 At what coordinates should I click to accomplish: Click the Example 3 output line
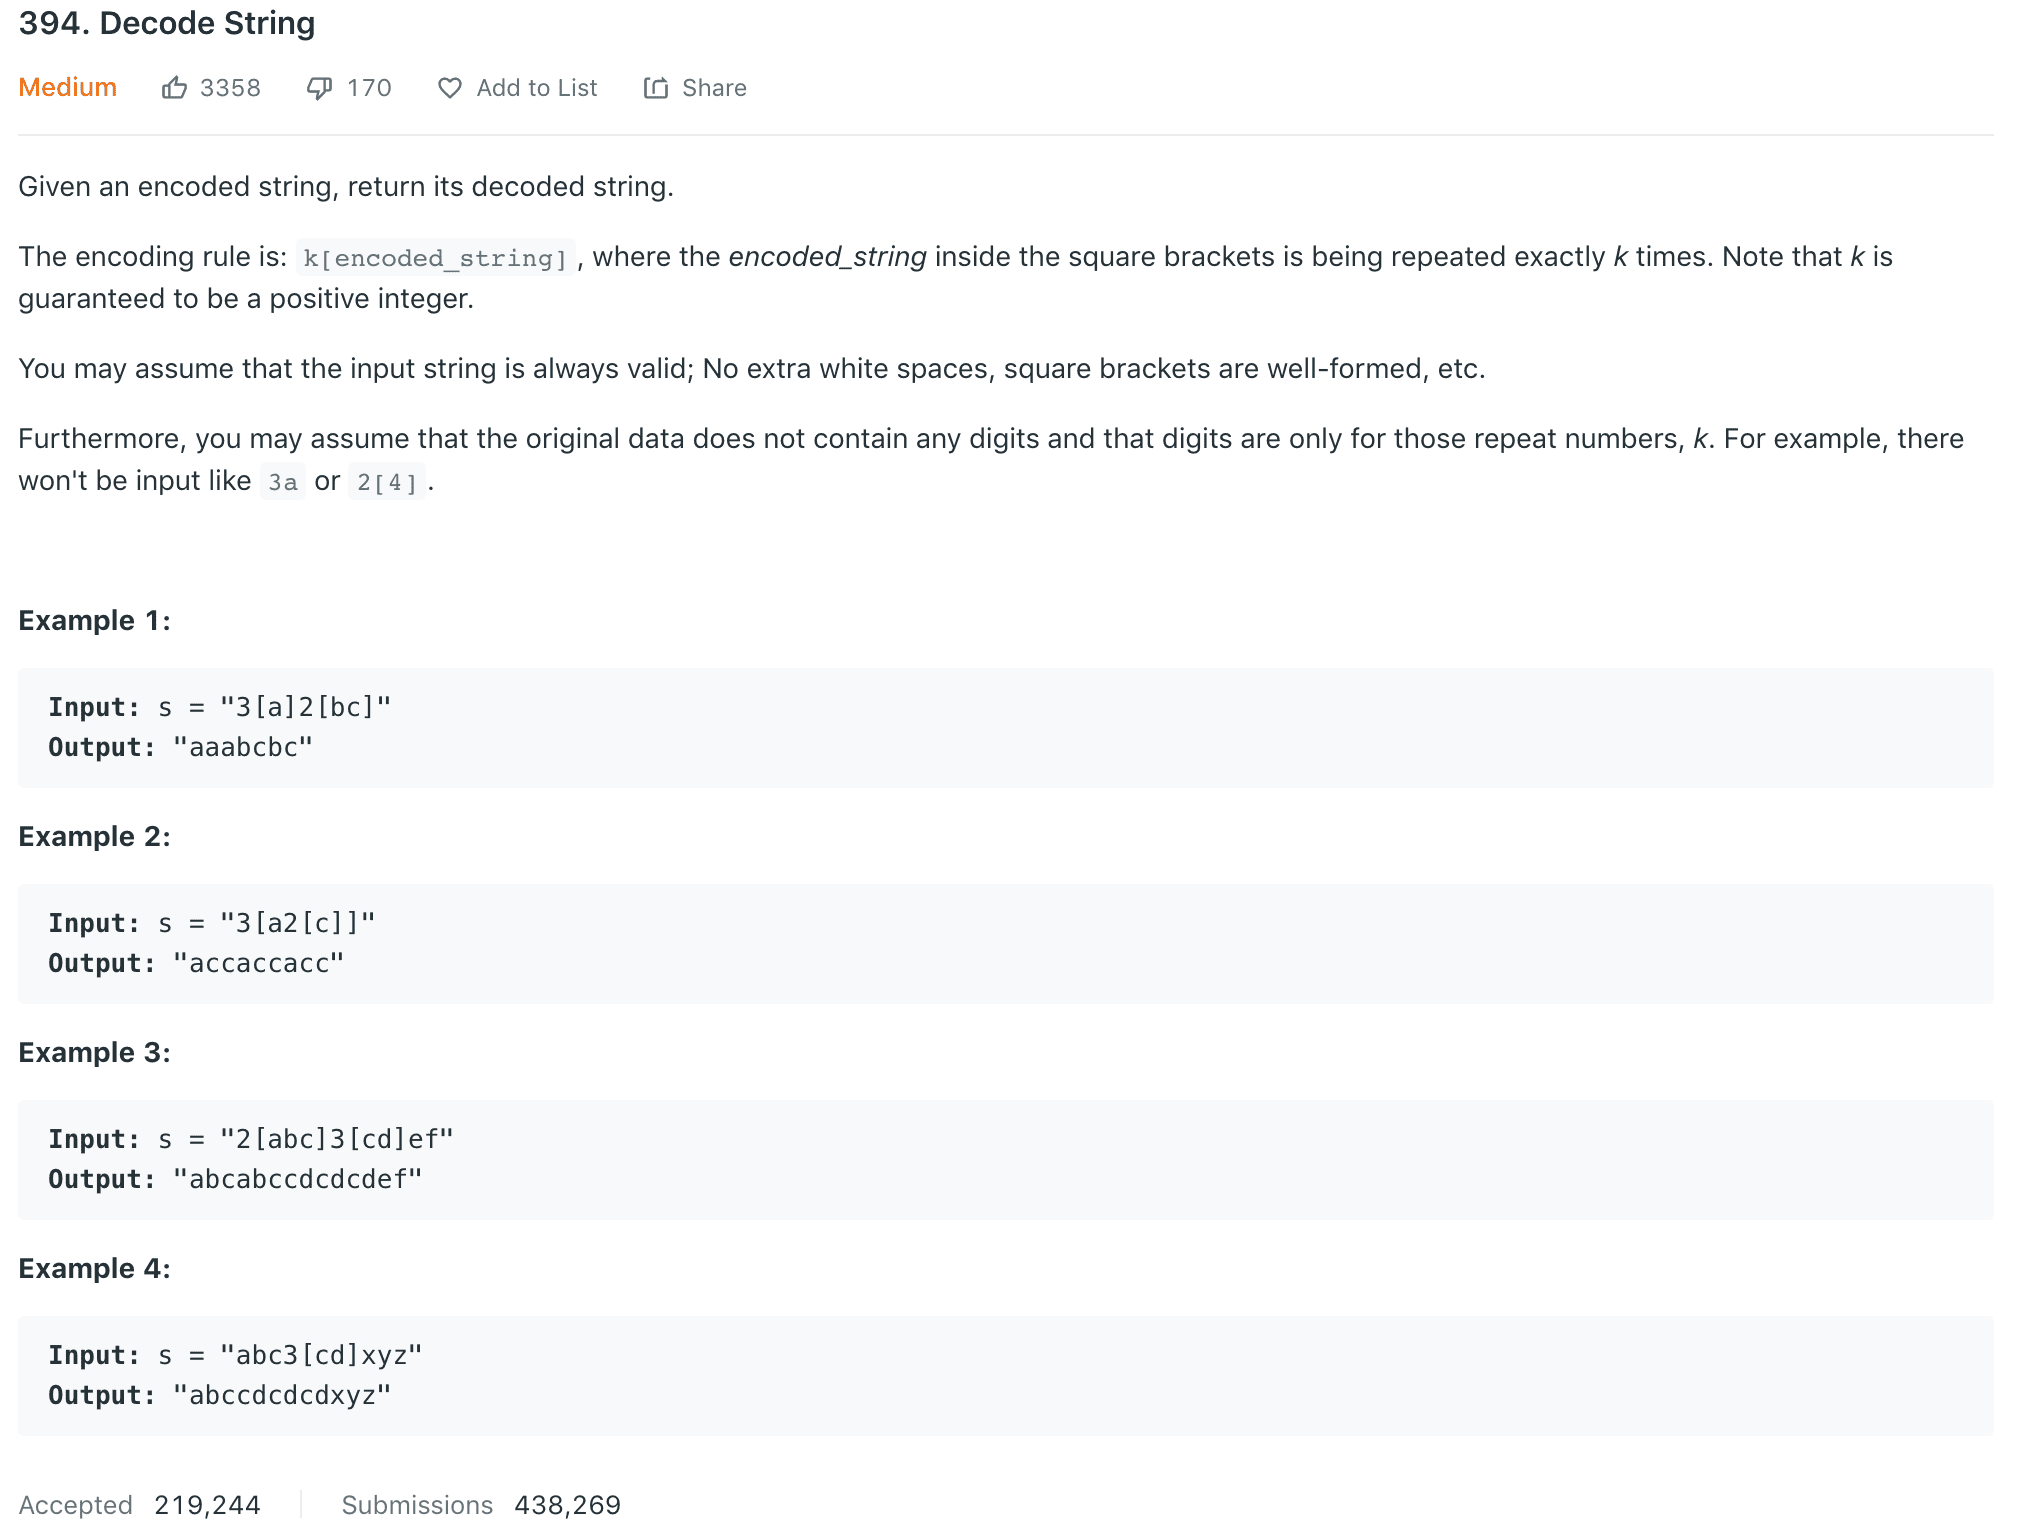click(235, 1179)
